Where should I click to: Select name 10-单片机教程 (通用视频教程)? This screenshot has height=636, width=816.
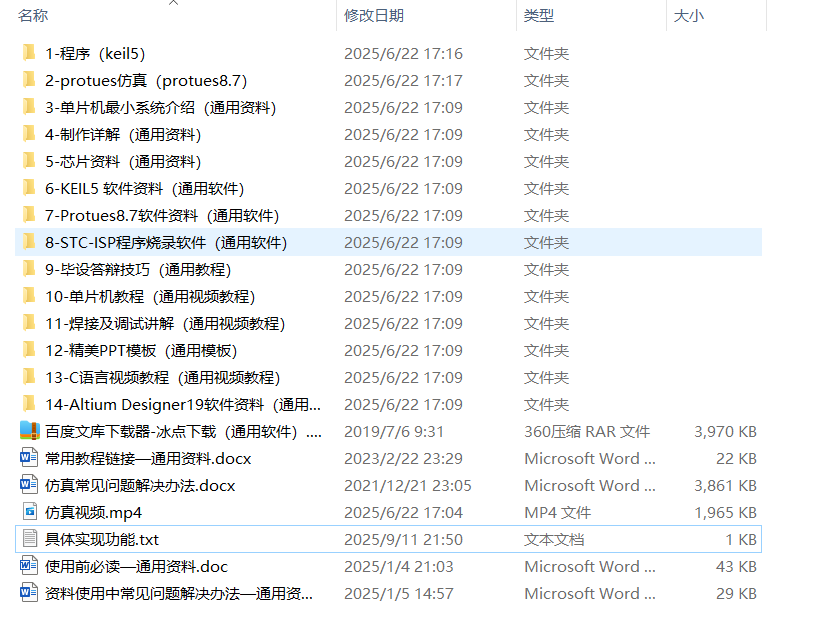coord(150,297)
